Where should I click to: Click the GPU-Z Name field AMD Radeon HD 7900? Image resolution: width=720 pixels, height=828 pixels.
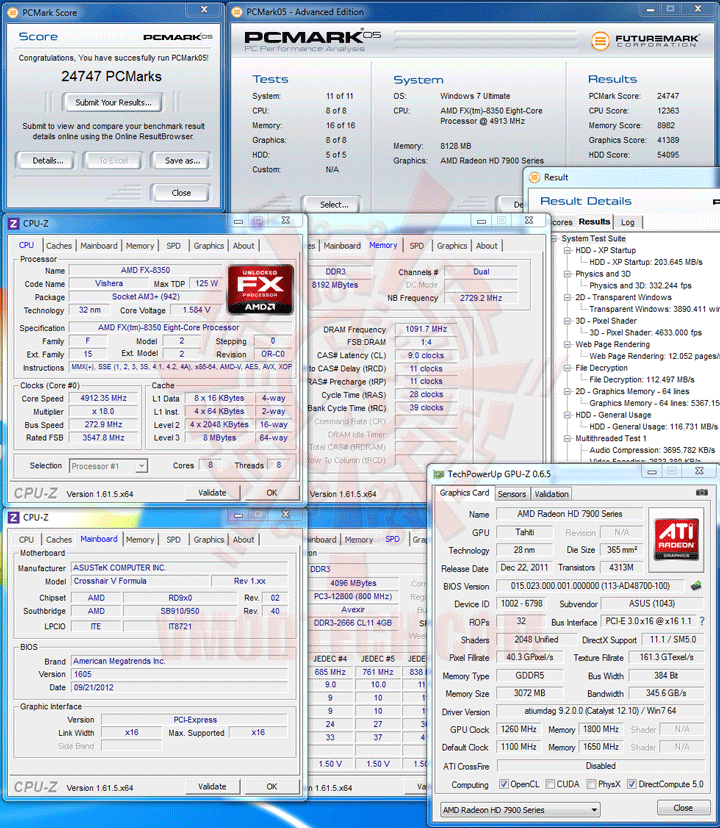point(569,514)
